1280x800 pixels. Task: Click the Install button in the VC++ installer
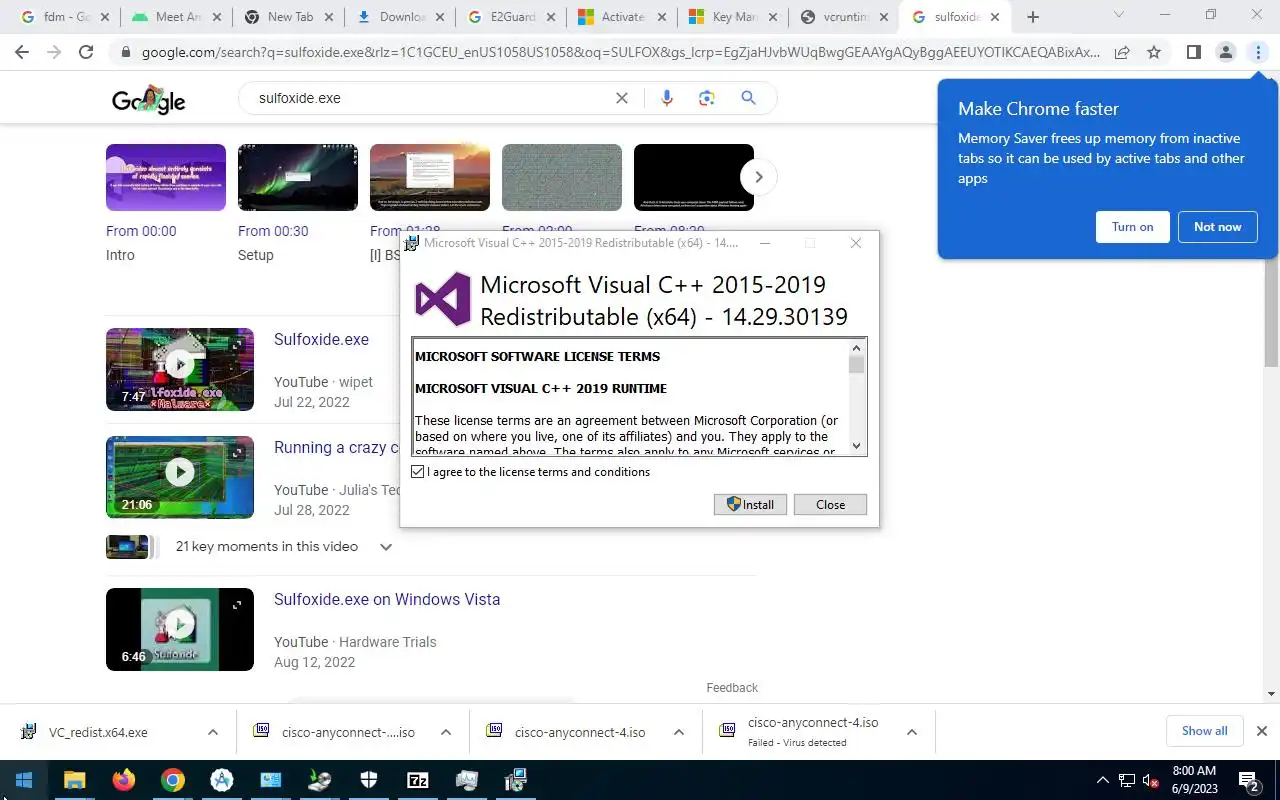pos(750,505)
